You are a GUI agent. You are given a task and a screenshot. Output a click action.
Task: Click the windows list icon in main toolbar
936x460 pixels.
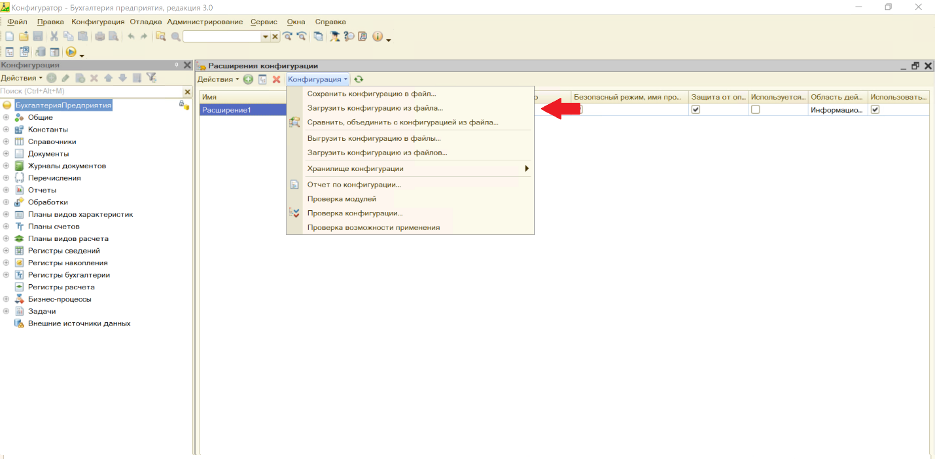tap(318, 36)
